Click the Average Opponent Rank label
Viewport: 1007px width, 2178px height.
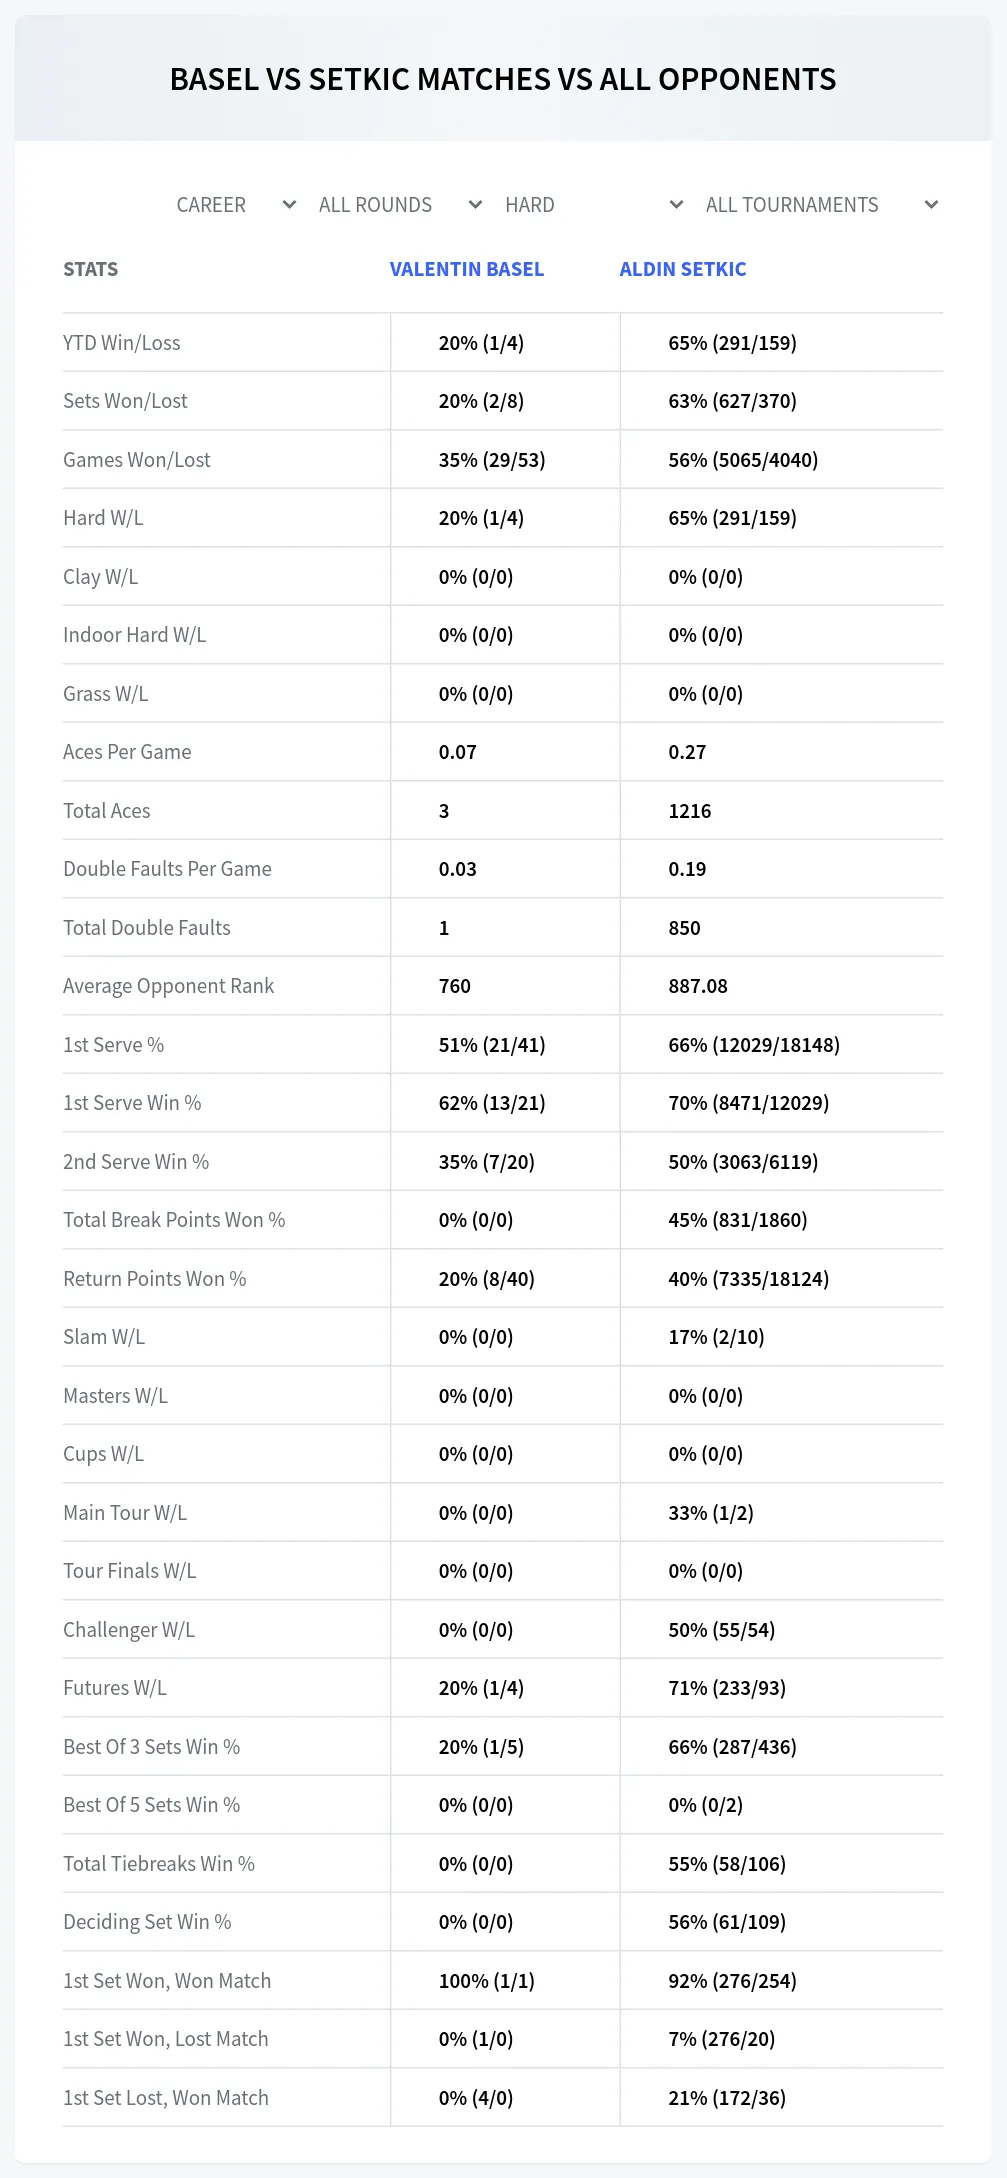(169, 986)
